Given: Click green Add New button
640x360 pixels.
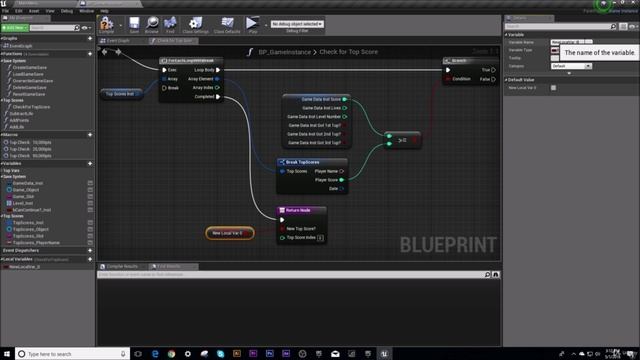Looking at the screenshot, I should click(15, 28).
